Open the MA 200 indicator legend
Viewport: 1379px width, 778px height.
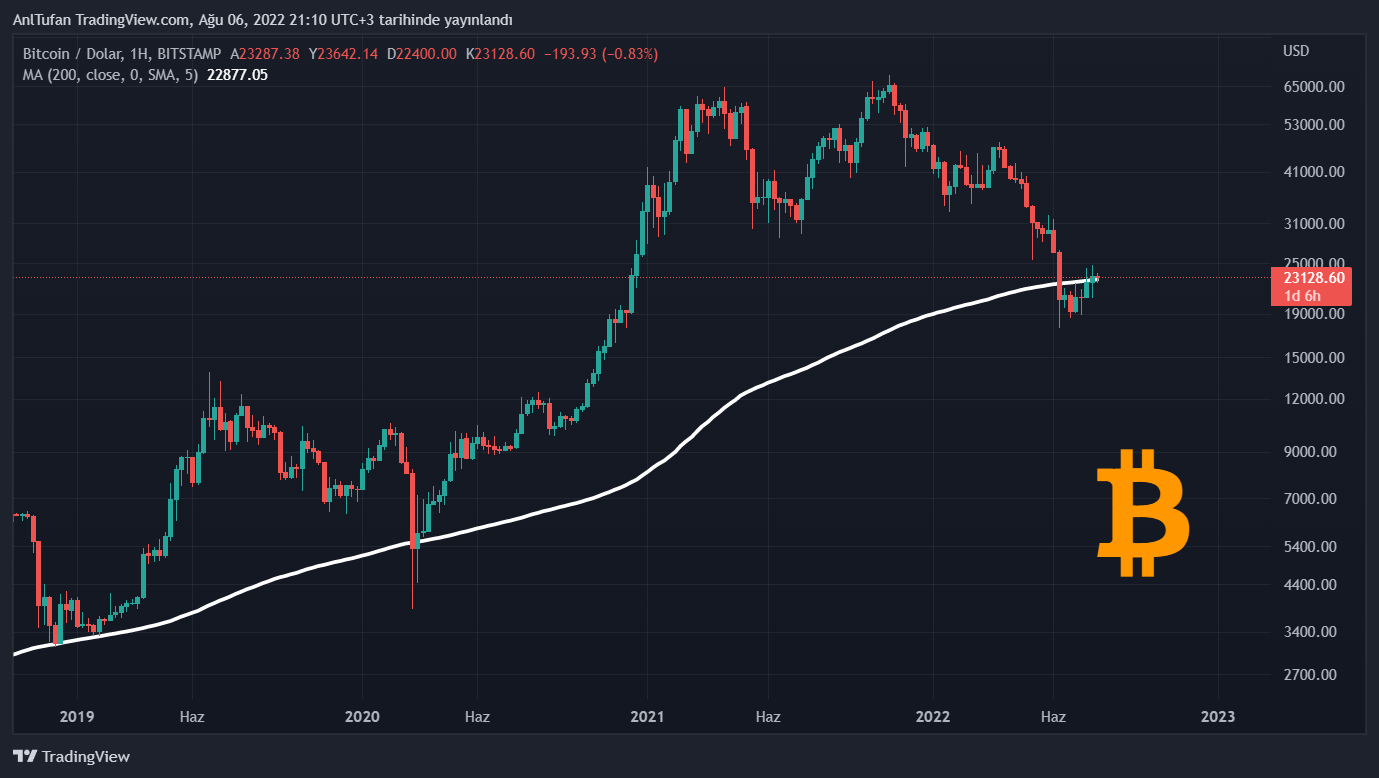point(110,74)
